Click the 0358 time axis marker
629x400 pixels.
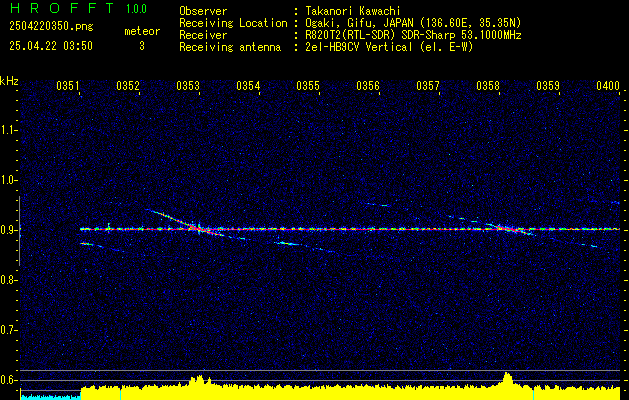coord(488,86)
